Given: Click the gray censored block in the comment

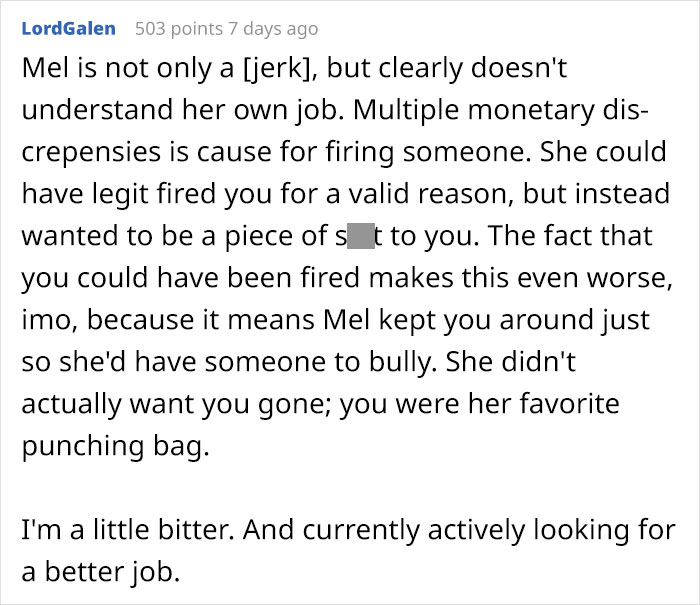Looking at the screenshot, I should [x=361, y=237].
